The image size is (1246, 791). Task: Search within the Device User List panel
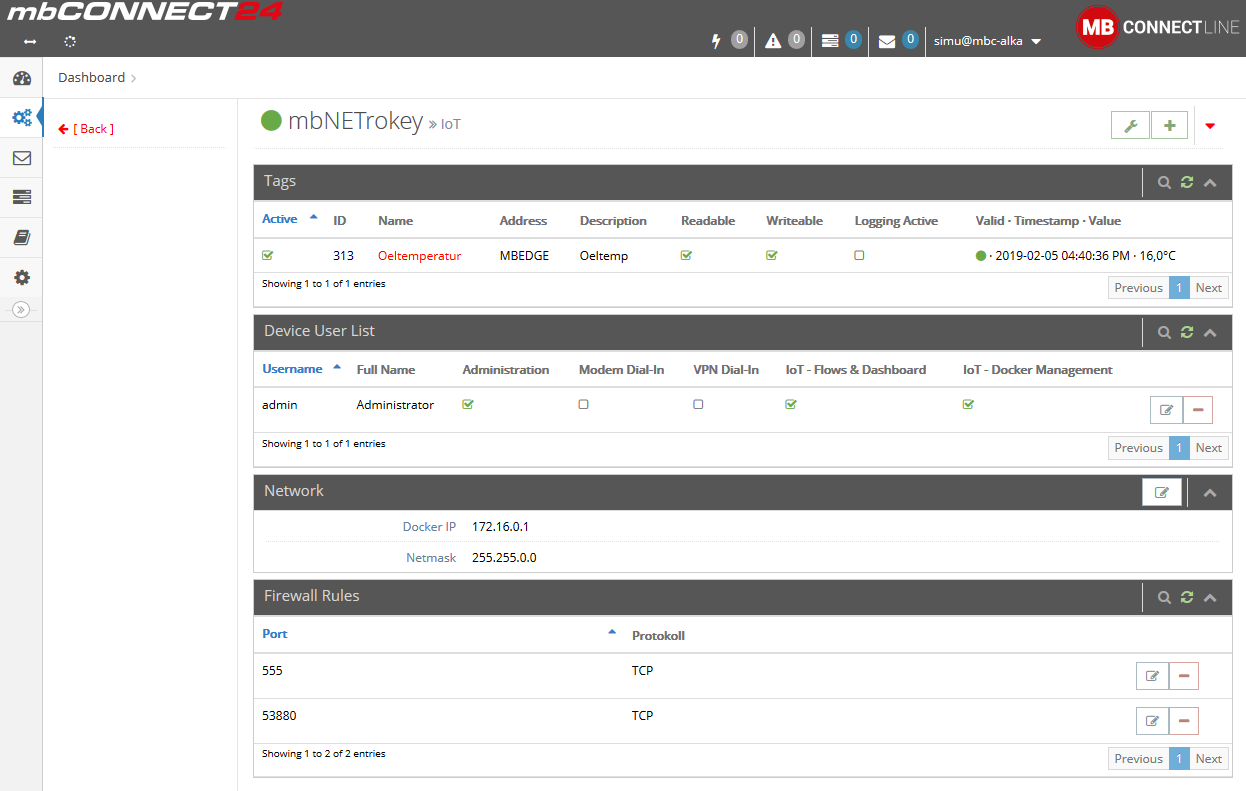[1164, 332]
